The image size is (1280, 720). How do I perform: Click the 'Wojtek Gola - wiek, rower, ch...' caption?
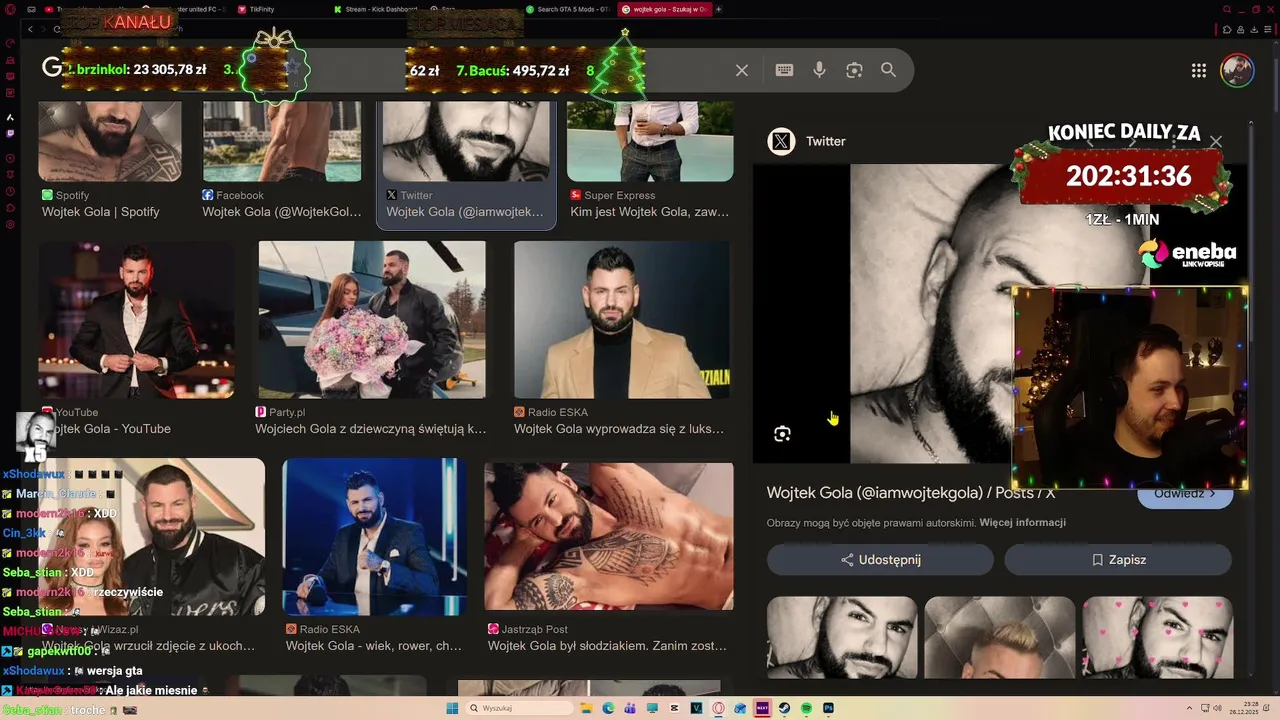(x=374, y=646)
